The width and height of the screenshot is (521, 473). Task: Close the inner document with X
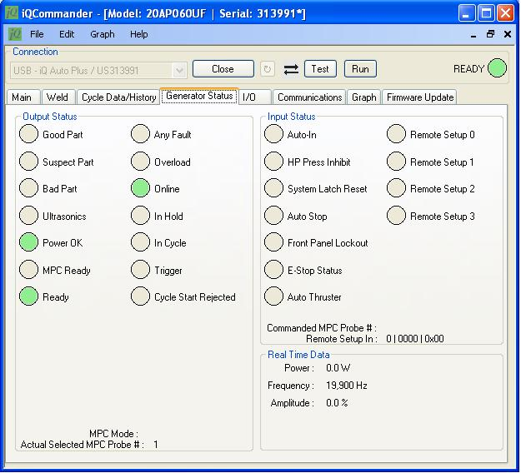507,34
